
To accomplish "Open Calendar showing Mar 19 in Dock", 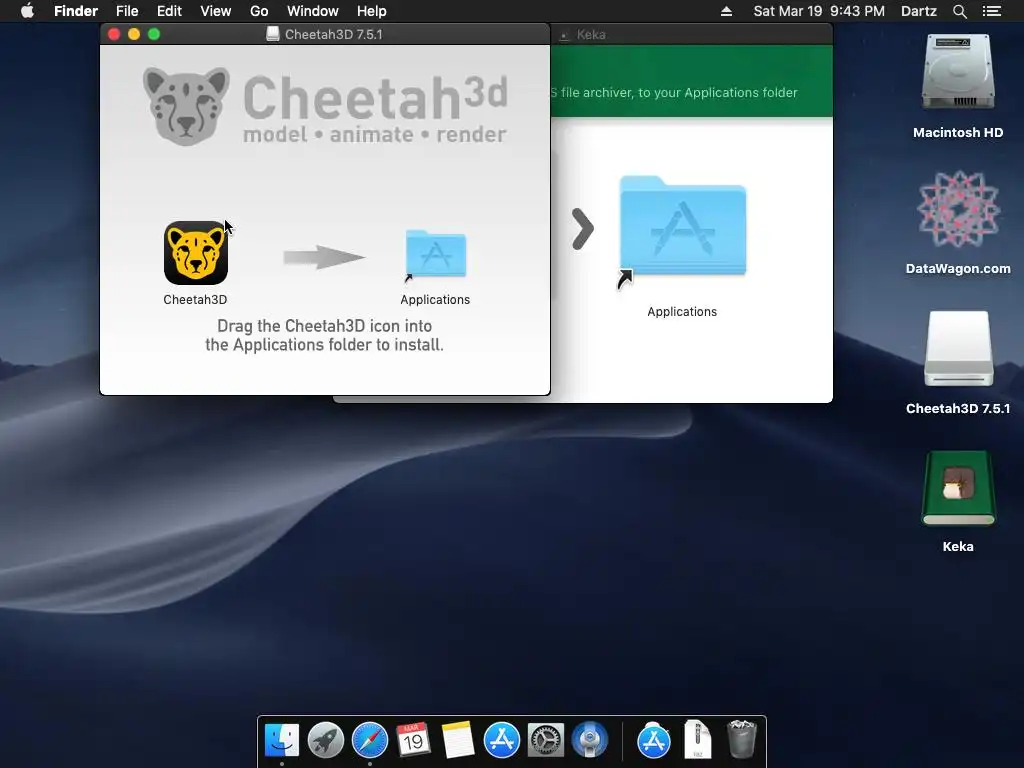I will pos(413,741).
